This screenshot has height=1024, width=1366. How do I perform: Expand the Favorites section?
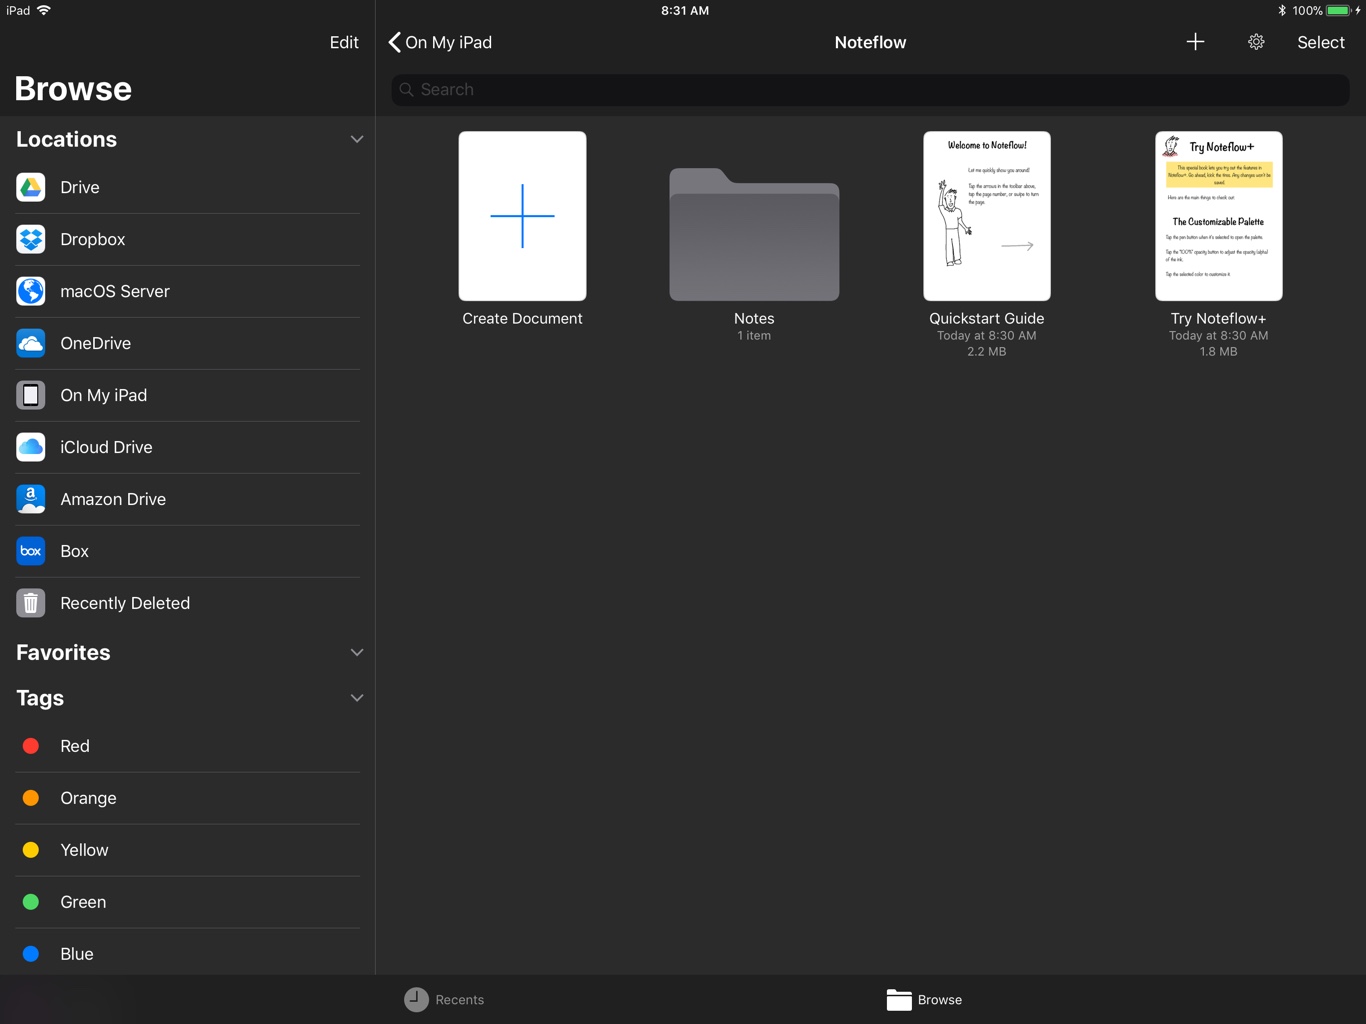tap(356, 652)
